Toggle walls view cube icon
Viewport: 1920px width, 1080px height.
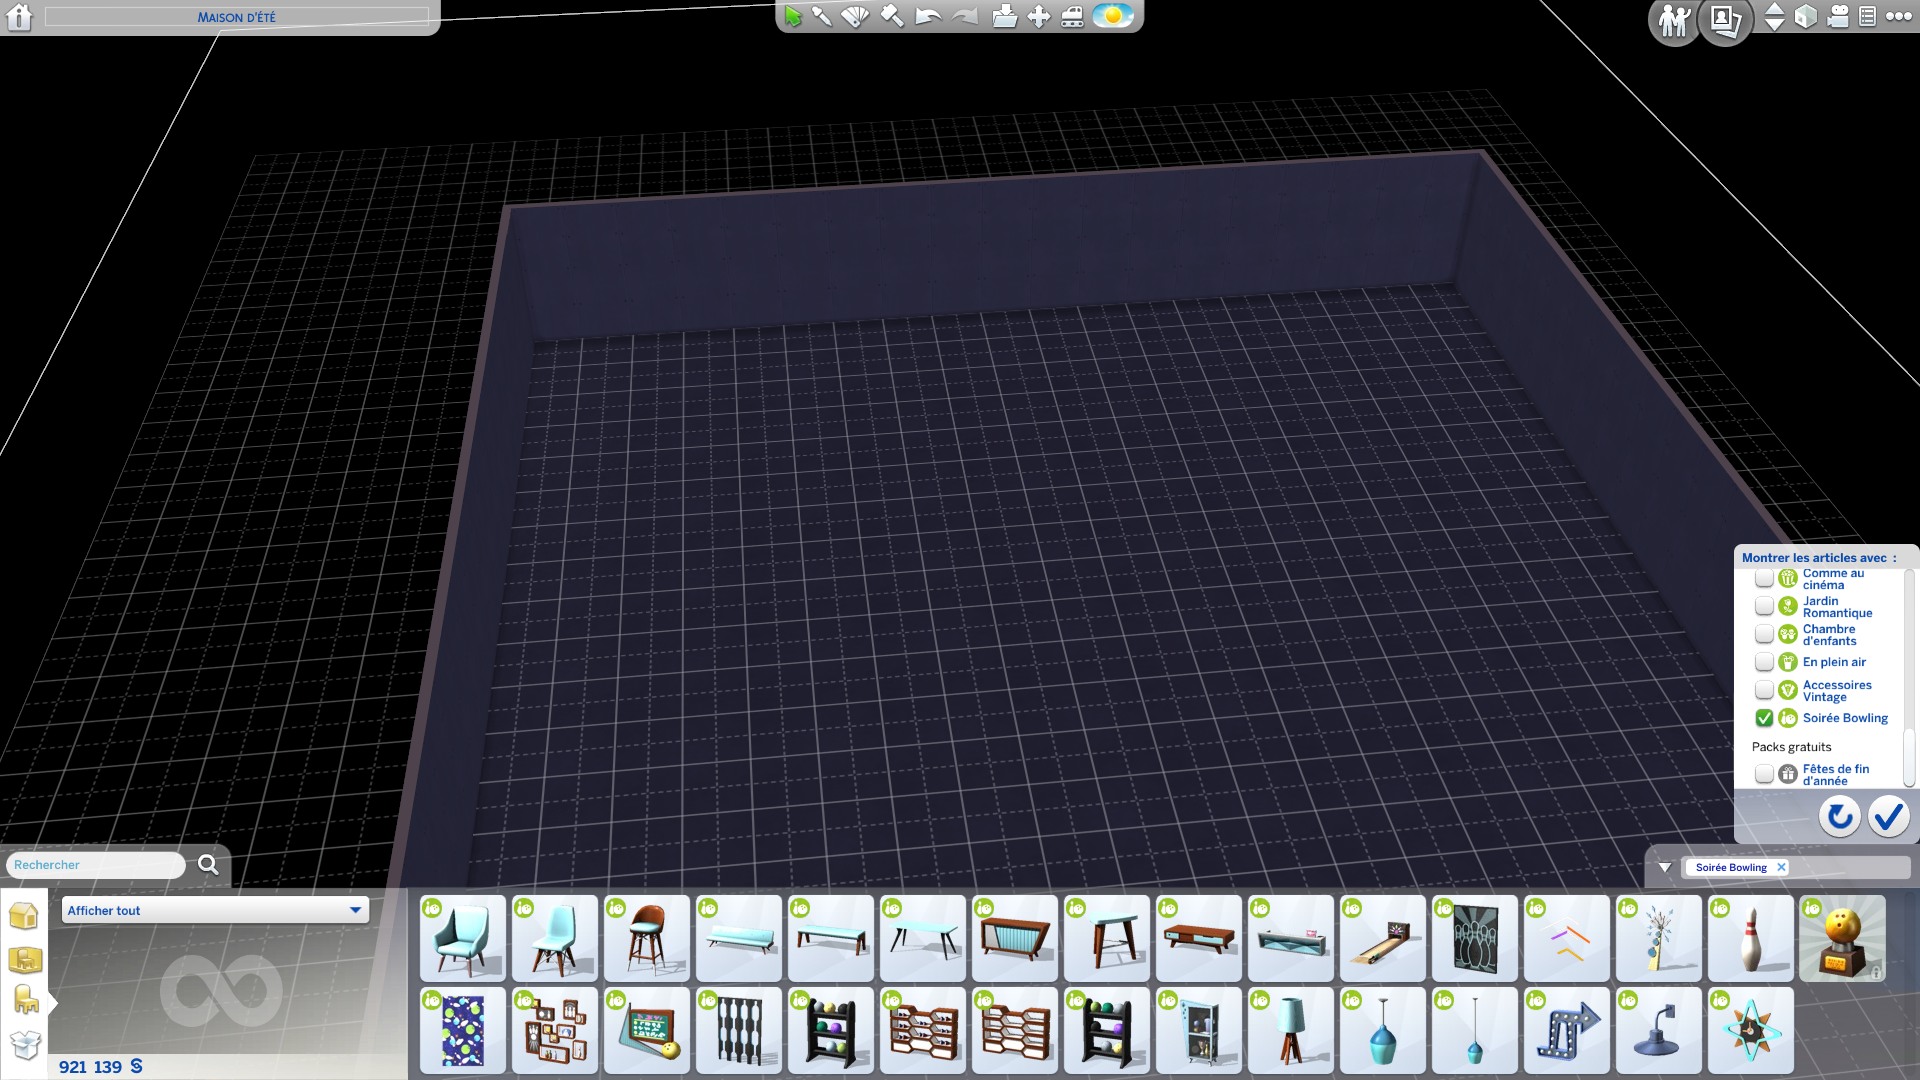(1806, 17)
